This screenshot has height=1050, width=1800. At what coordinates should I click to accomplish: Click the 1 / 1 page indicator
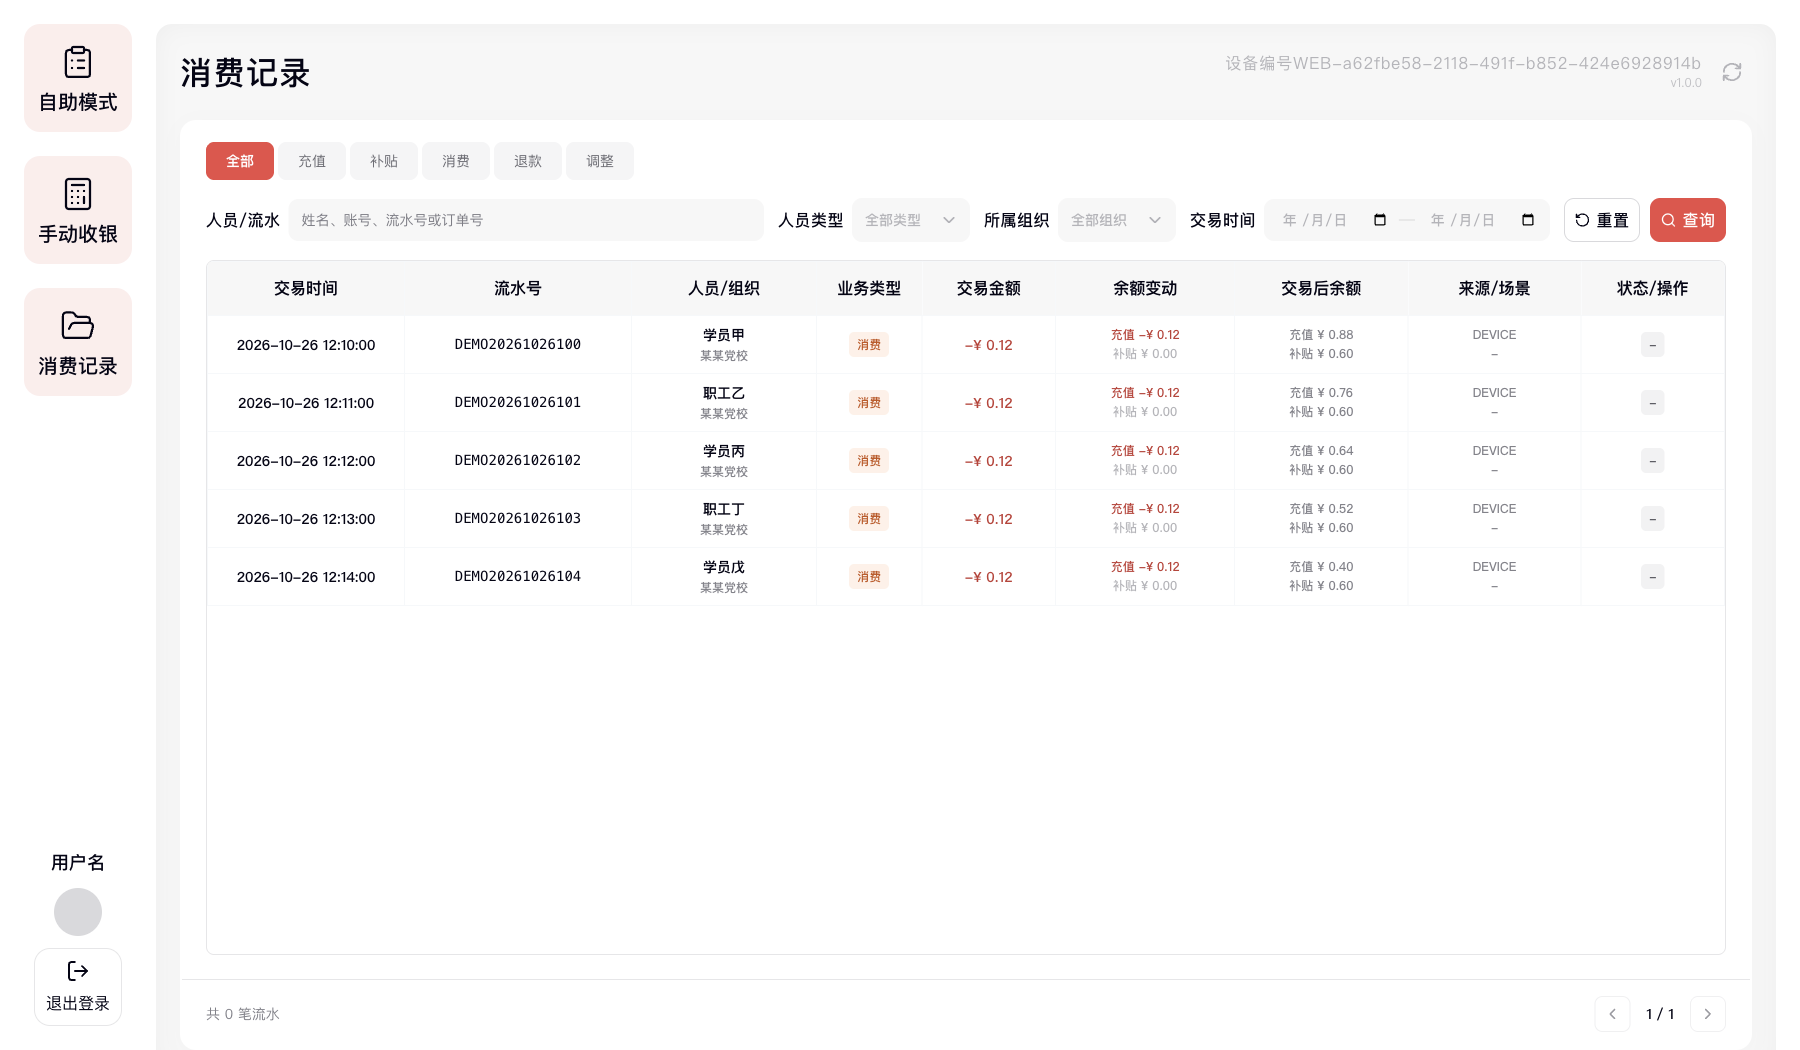pos(1660,1014)
